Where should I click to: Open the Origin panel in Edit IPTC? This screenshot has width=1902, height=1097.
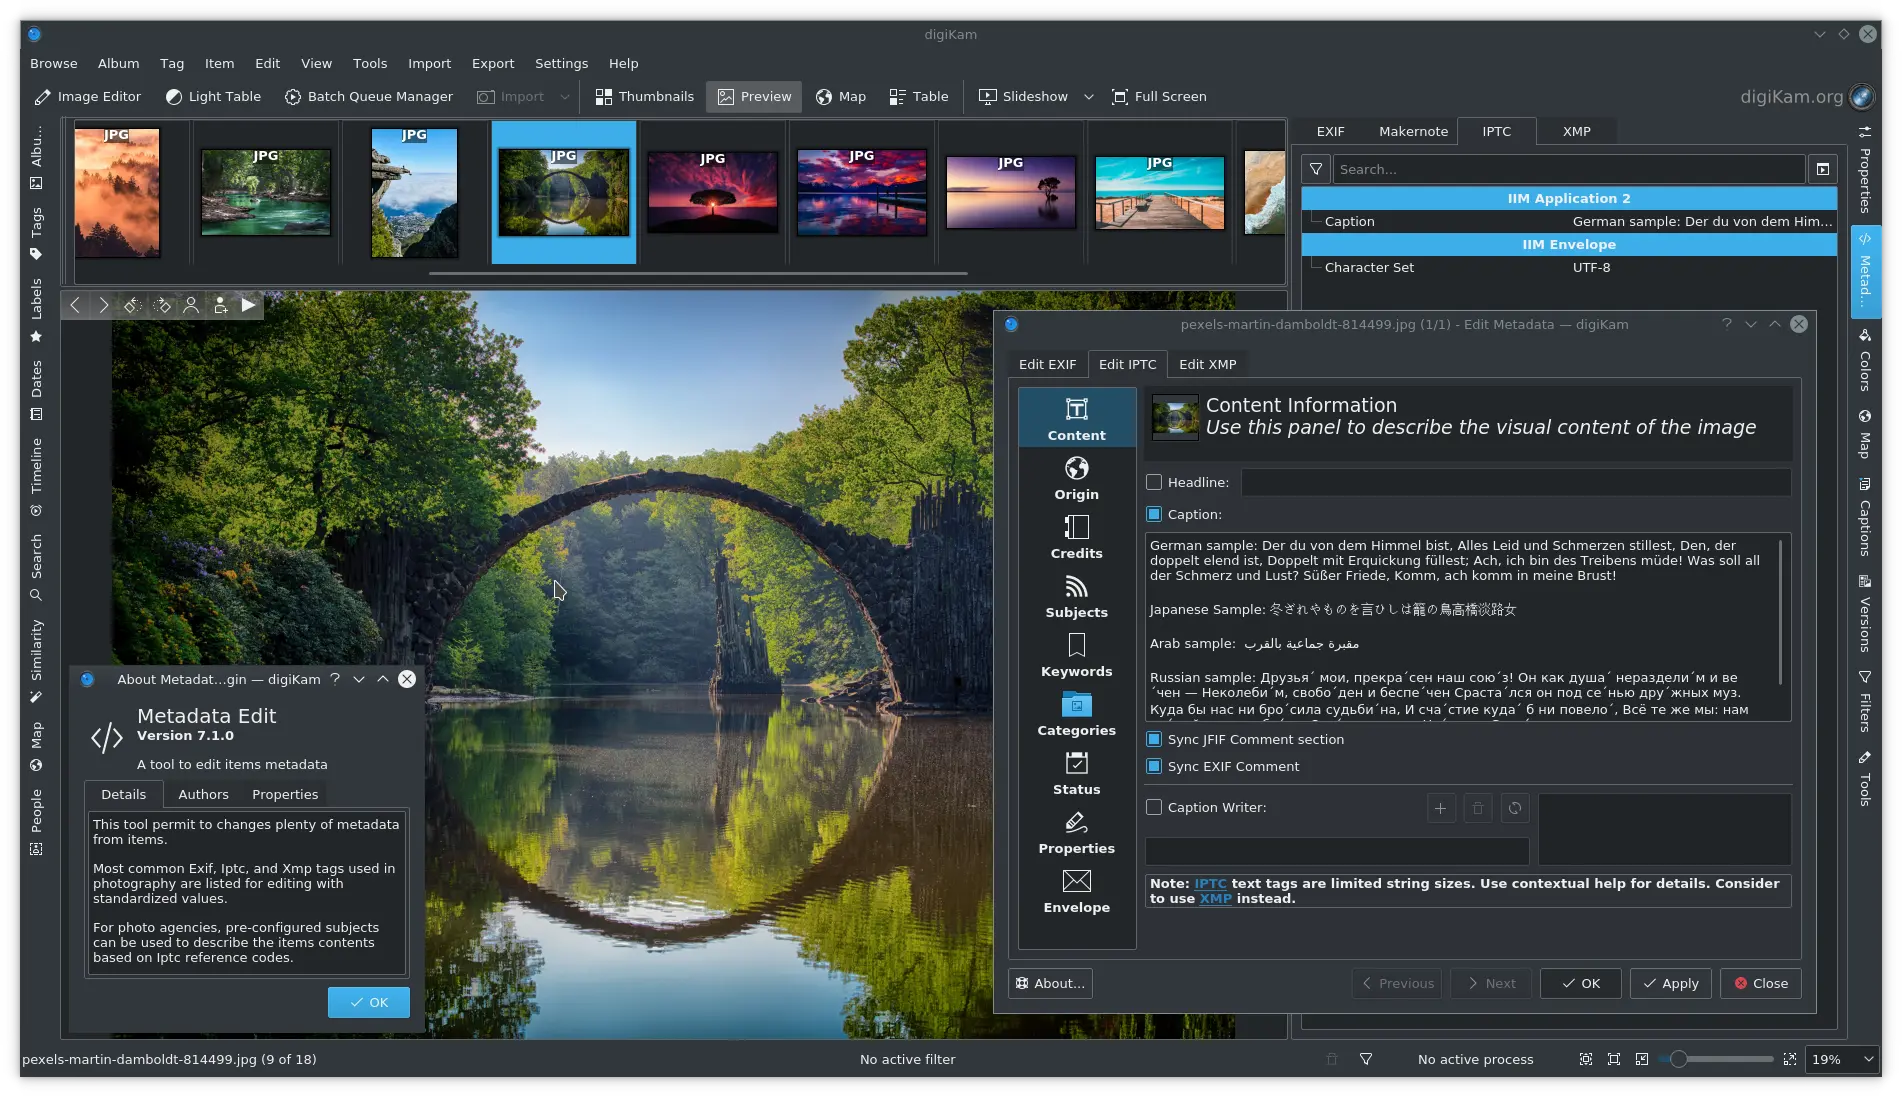point(1076,478)
